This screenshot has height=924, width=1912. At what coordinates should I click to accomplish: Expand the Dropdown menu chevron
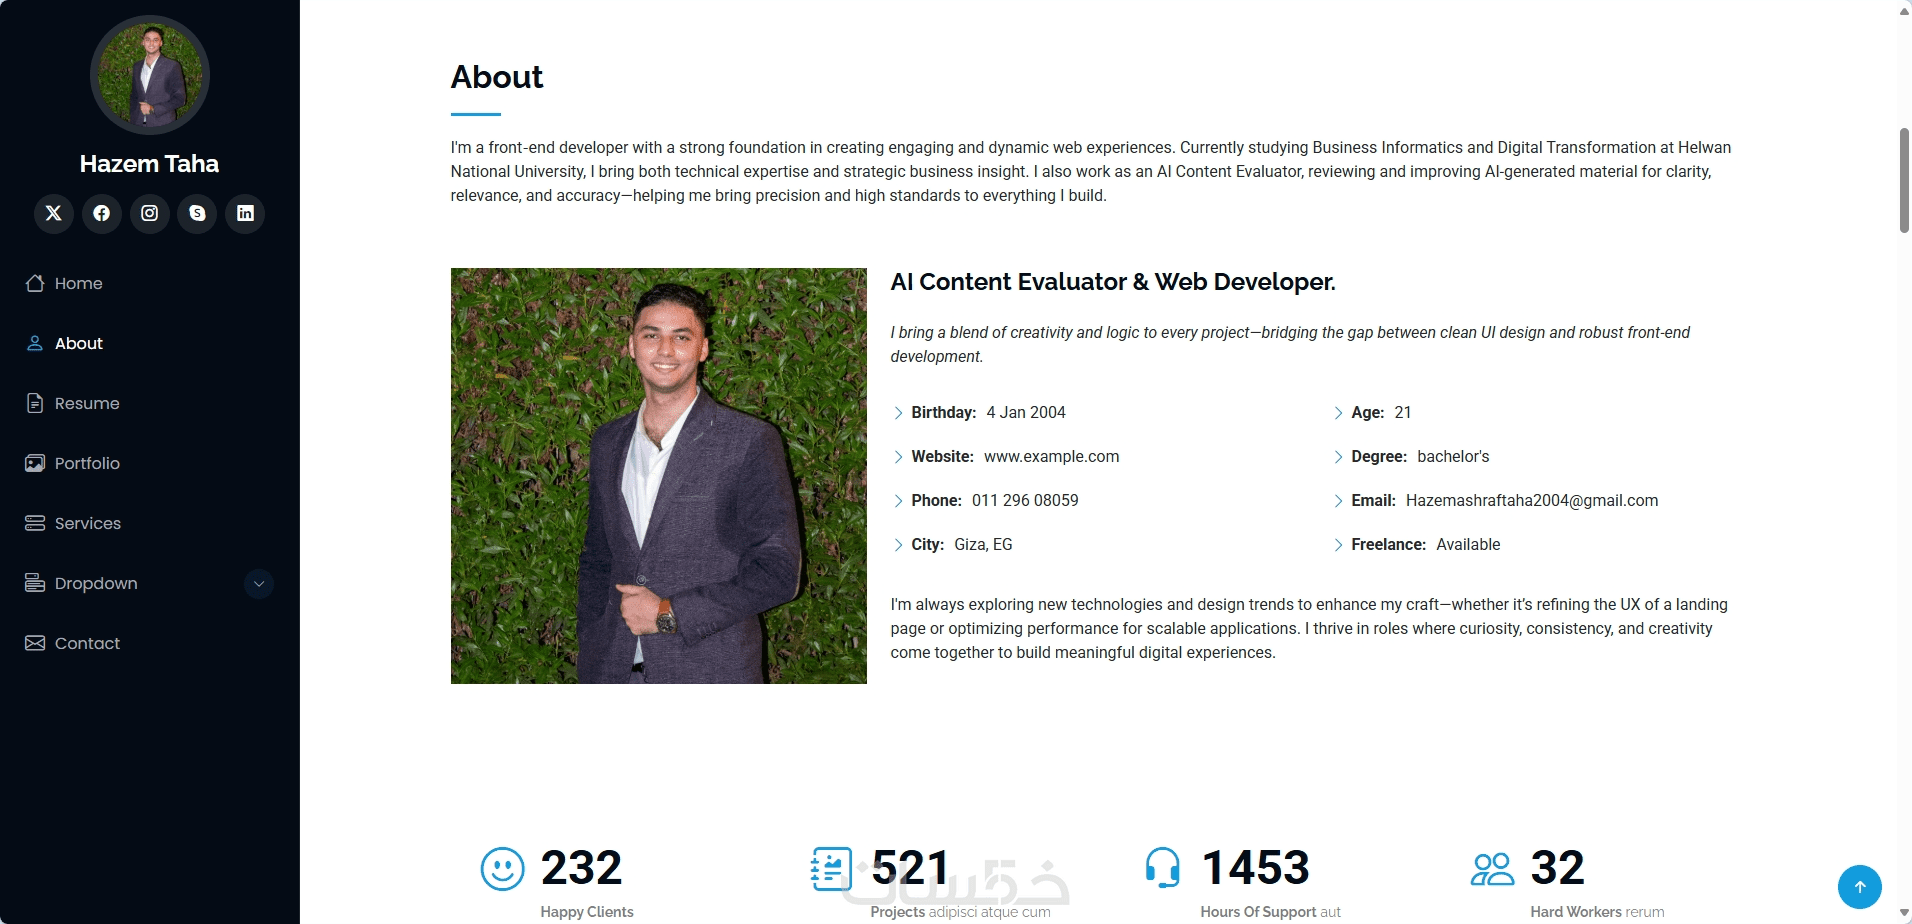point(259,584)
